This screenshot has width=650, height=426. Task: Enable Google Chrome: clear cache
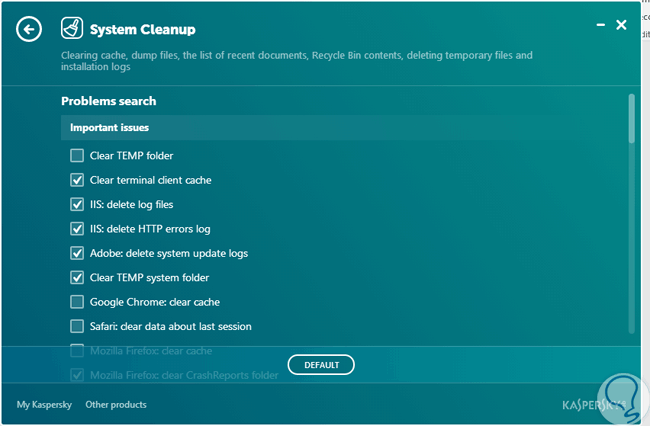click(x=77, y=302)
